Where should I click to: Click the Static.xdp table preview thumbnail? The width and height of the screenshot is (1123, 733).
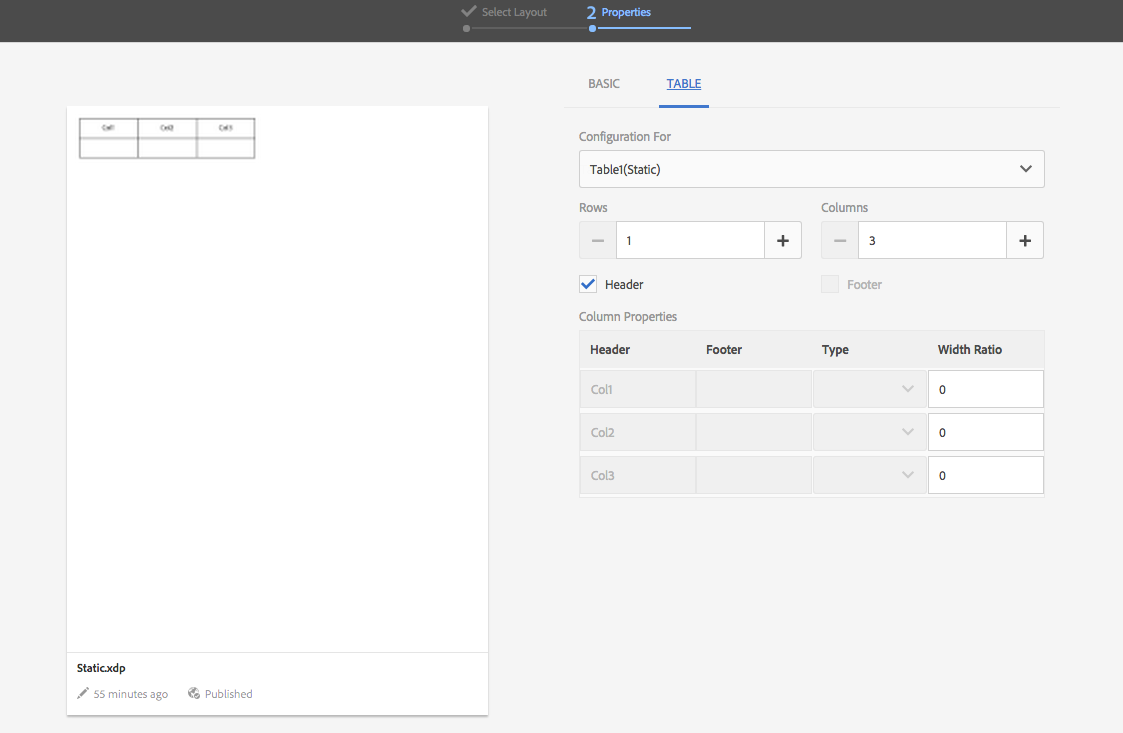(166, 138)
